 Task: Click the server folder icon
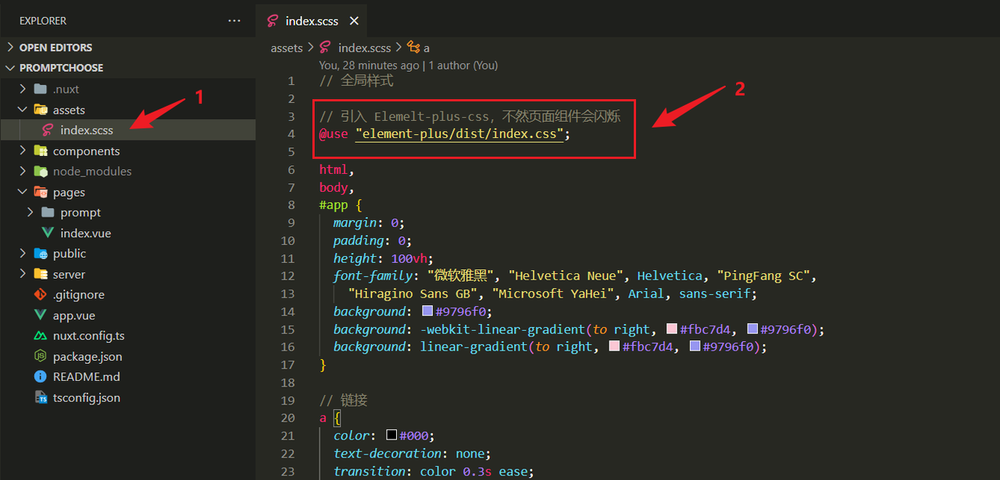tap(40, 274)
